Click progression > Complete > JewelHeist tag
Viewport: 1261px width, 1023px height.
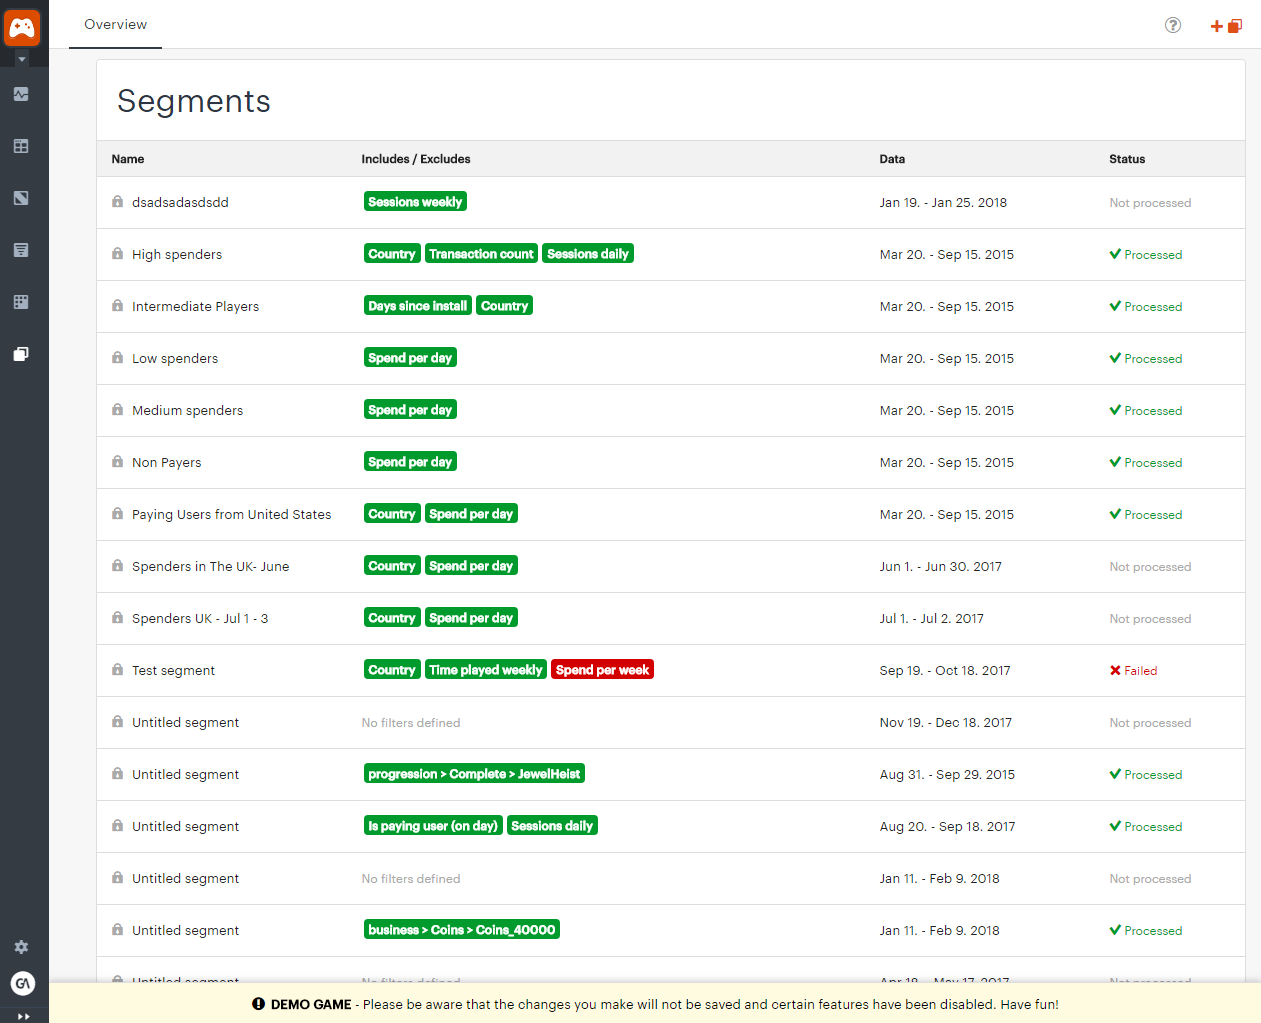(x=474, y=774)
